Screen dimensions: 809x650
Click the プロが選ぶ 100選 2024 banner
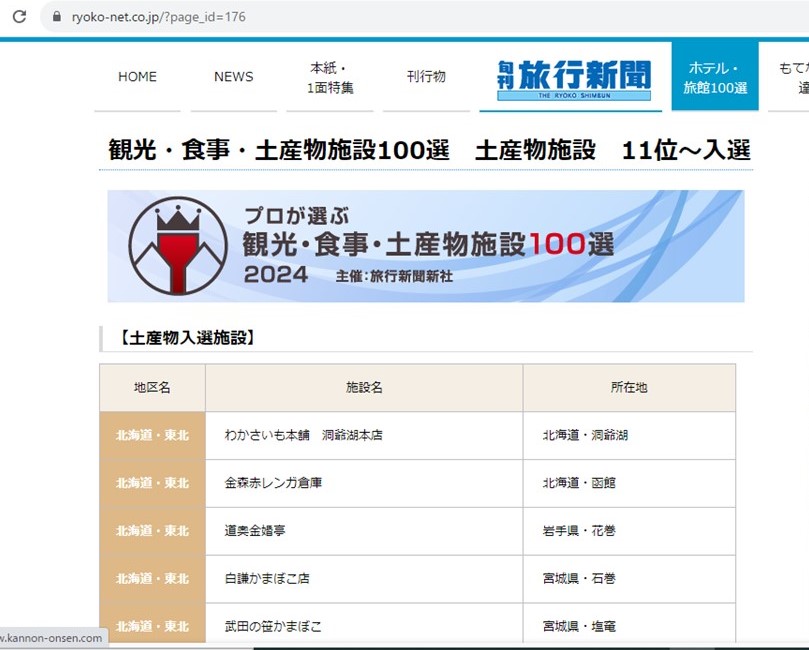(x=426, y=246)
